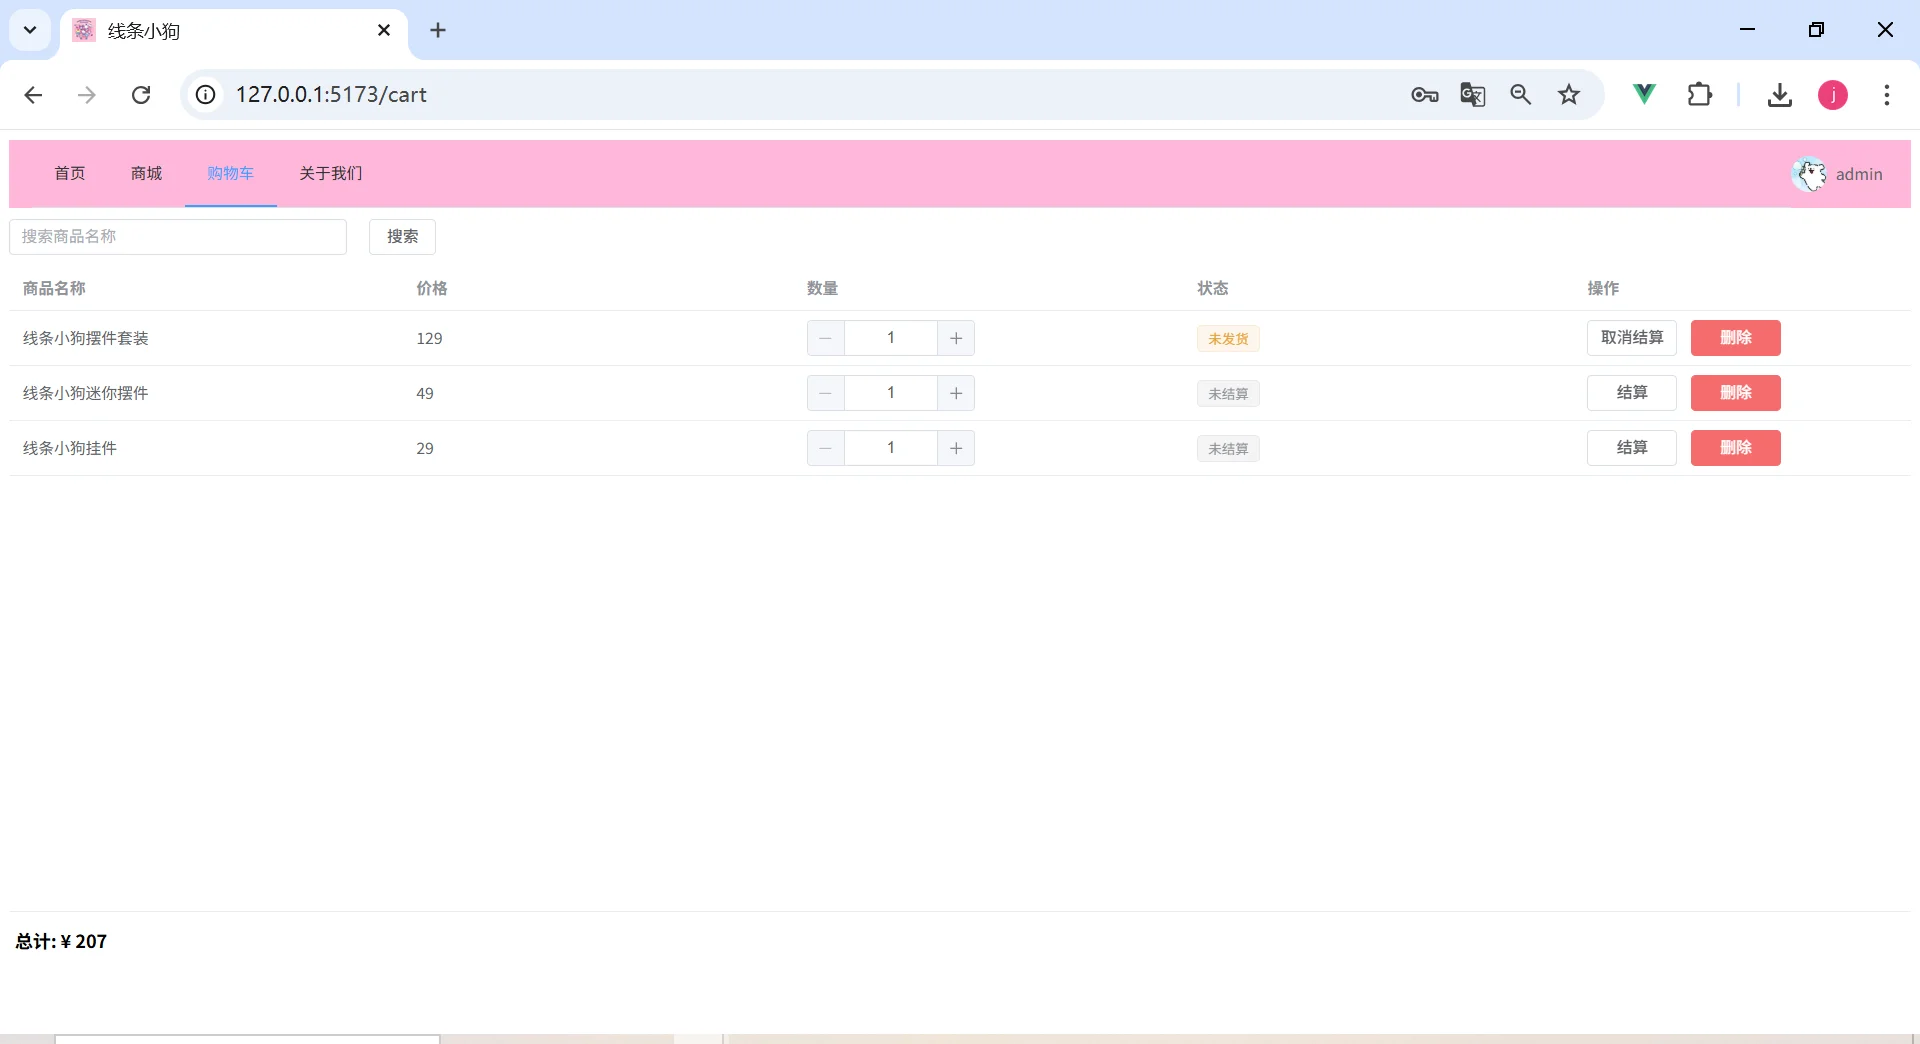Close the browser window
Screen dimensions: 1920x1044
[1885, 30]
